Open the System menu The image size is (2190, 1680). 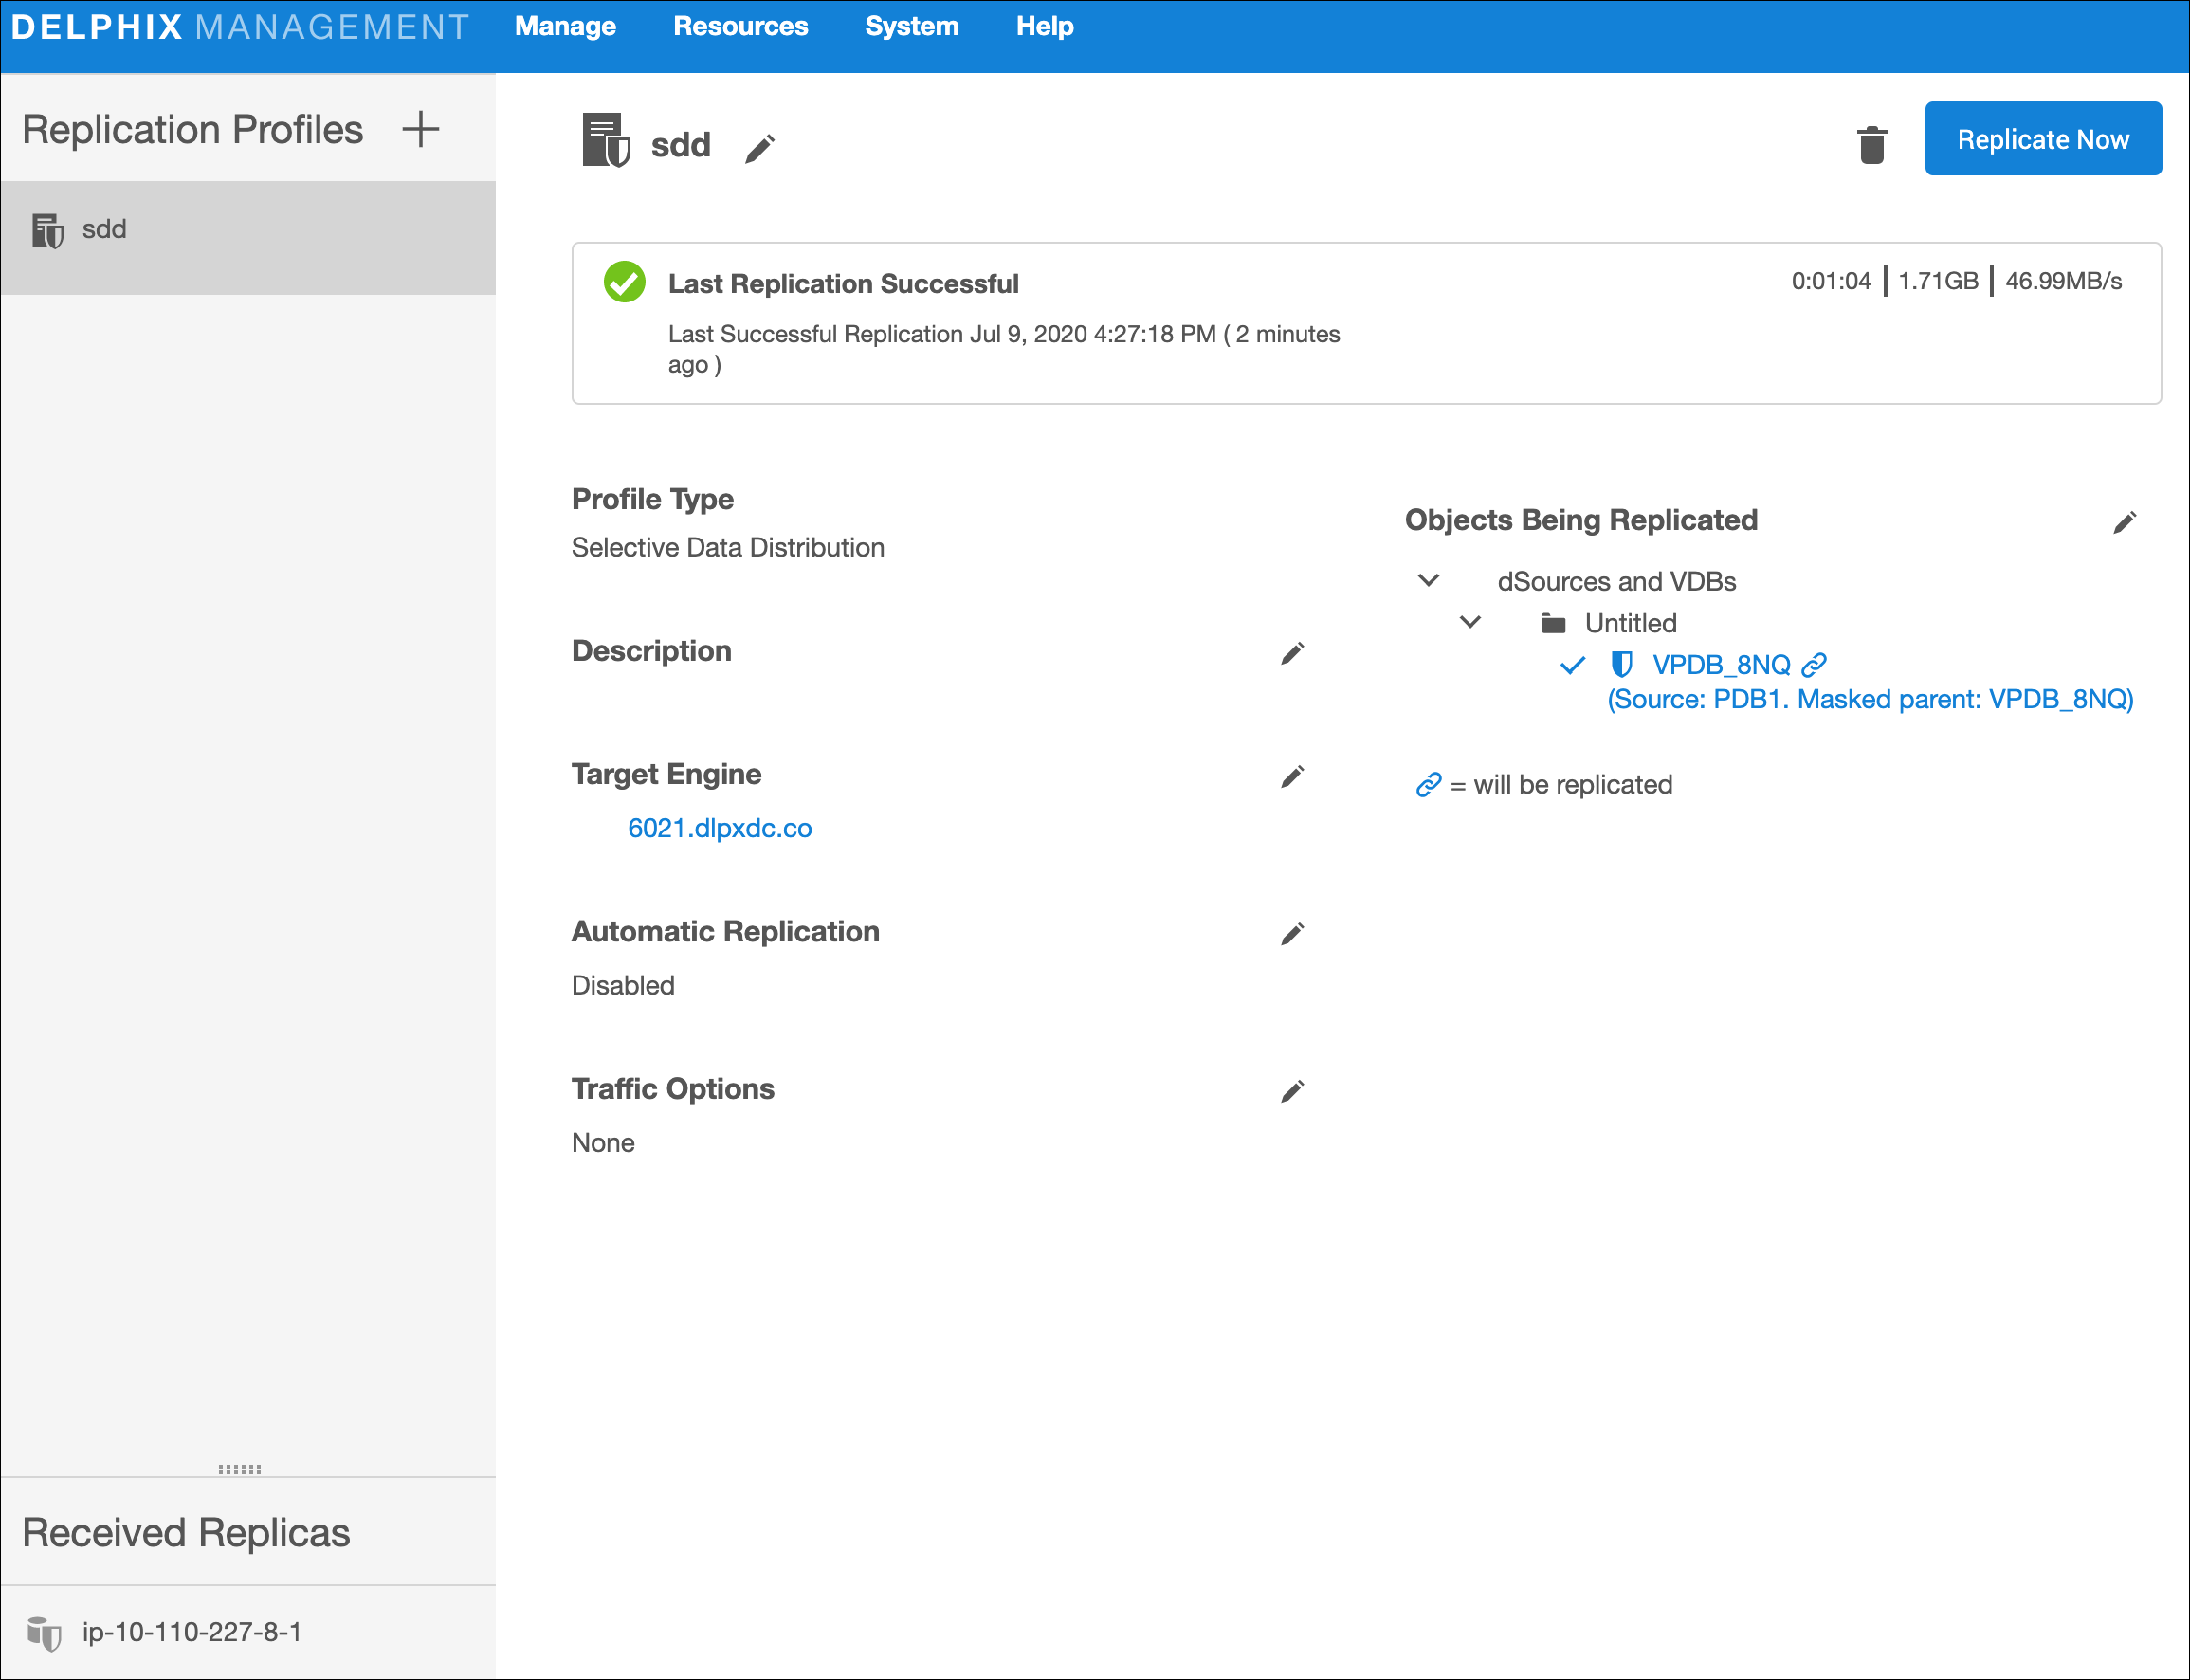[x=911, y=27]
